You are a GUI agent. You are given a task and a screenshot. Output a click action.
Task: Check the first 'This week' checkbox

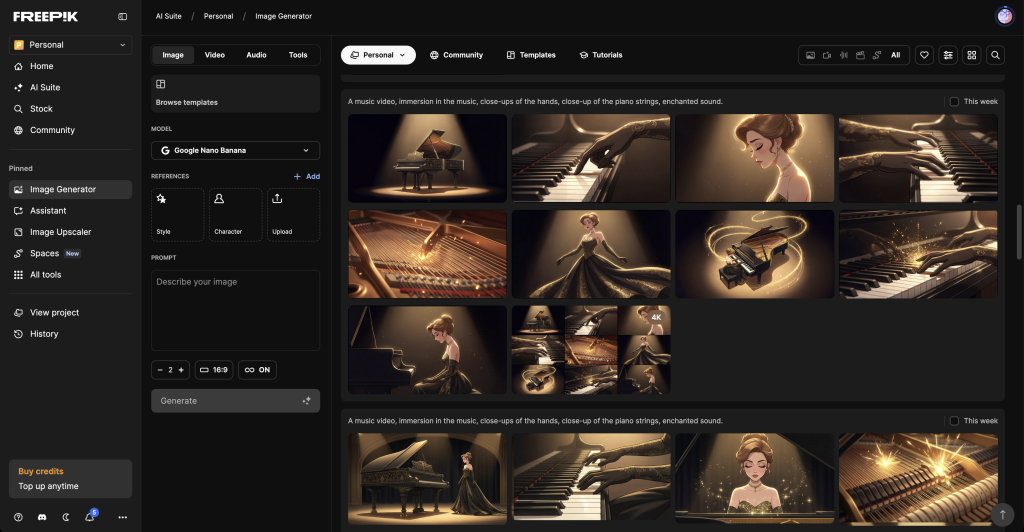(954, 101)
